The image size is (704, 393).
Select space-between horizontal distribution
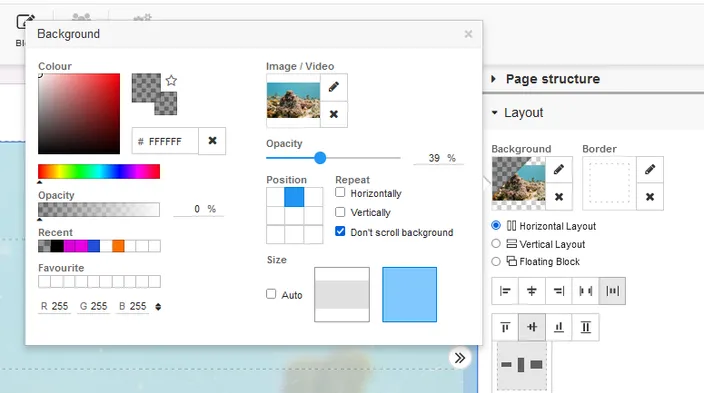pyautogui.click(x=585, y=291)
